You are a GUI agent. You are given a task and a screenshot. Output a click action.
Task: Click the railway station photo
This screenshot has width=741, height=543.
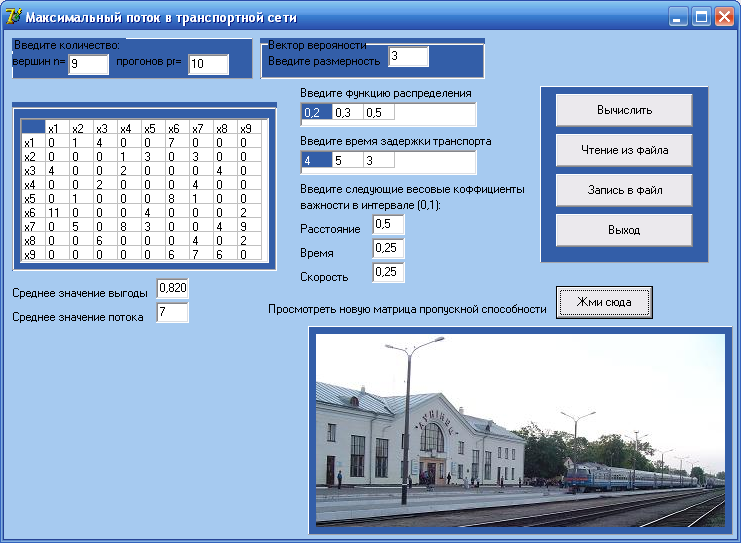pyautogui.click(x=520, y=430)
